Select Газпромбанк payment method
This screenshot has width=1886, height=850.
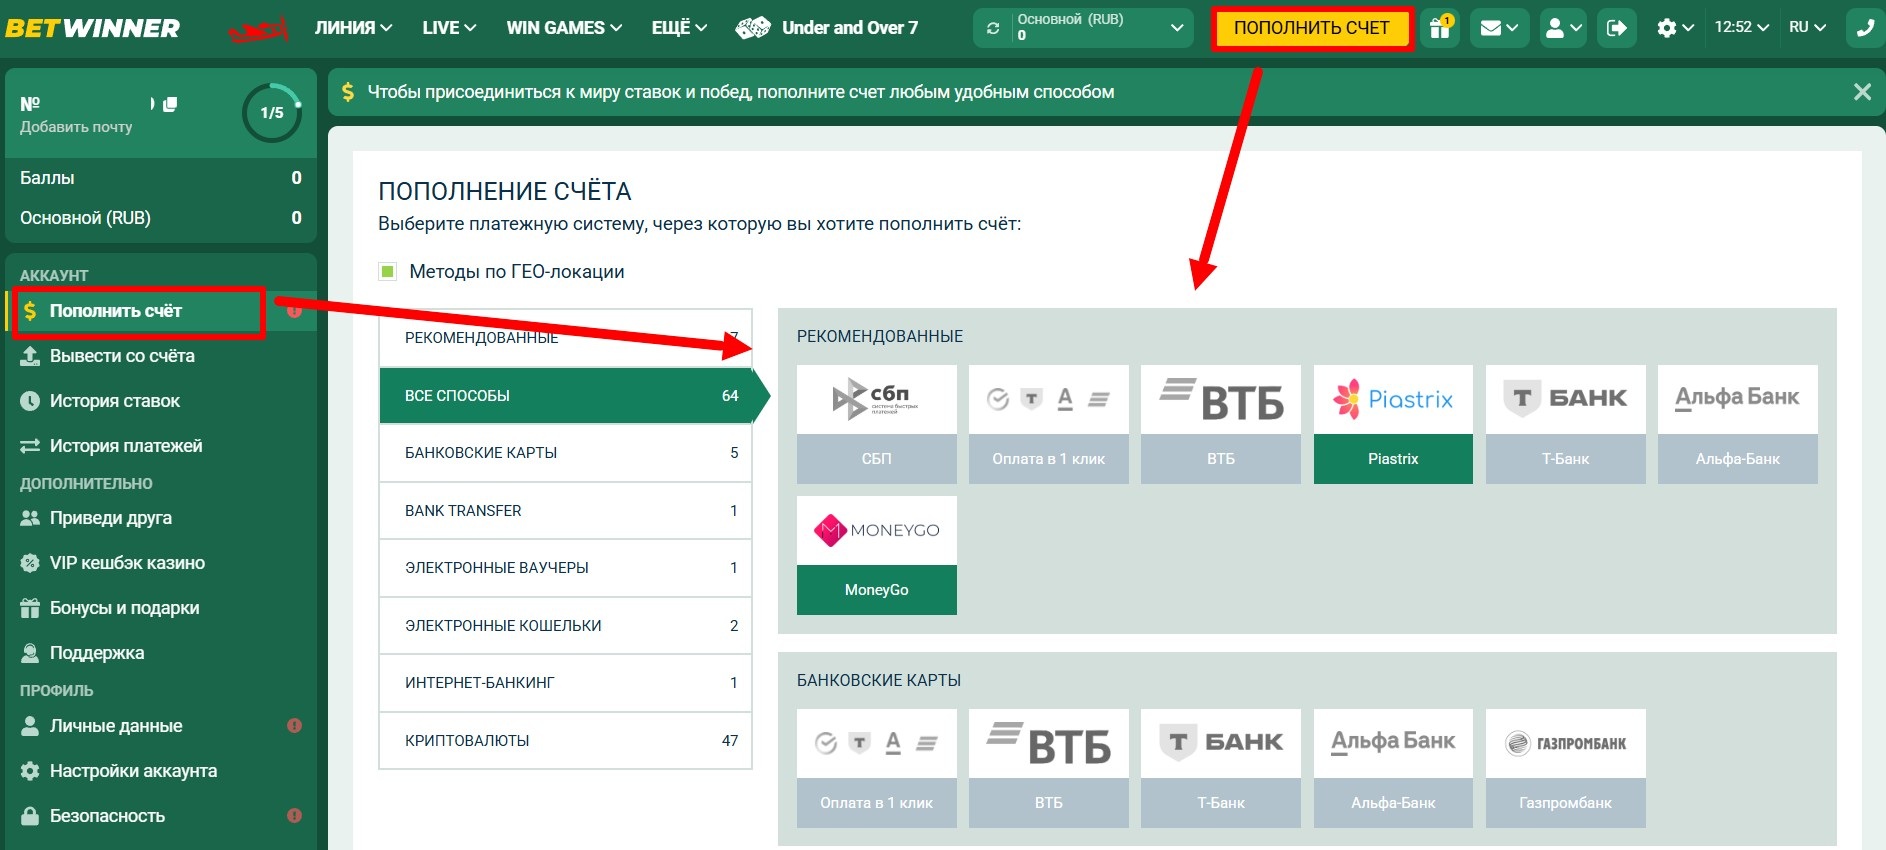tap(1566, 768)
